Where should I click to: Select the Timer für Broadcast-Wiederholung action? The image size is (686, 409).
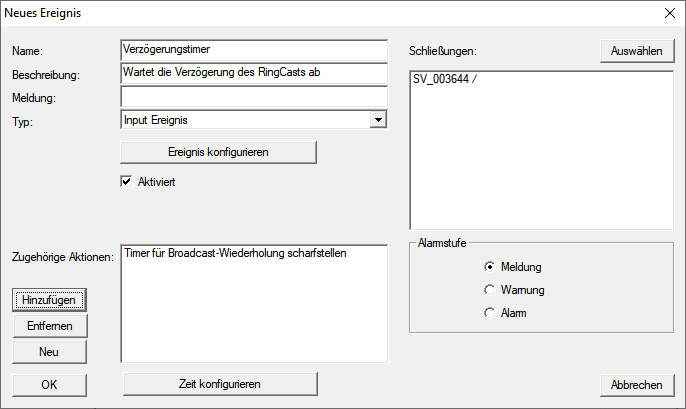(236, 254)
